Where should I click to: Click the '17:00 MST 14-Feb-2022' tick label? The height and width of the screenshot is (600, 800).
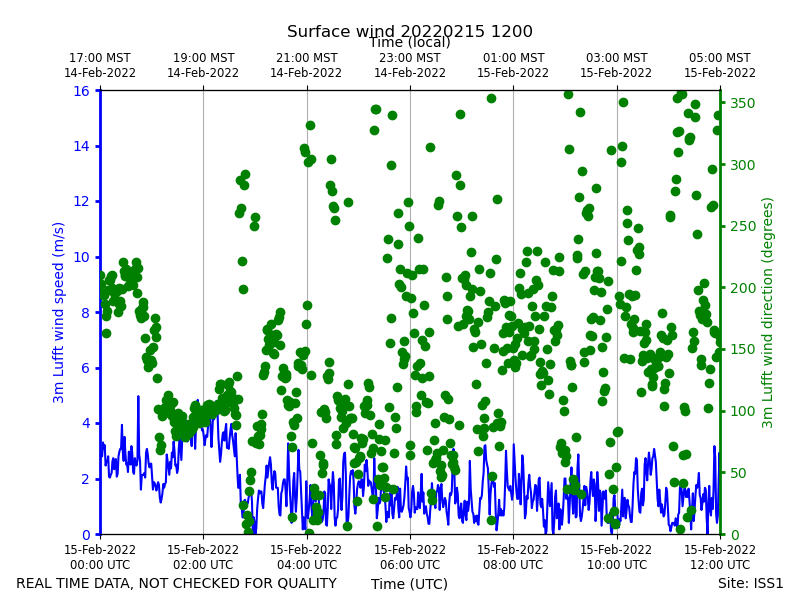pos(100,65)
